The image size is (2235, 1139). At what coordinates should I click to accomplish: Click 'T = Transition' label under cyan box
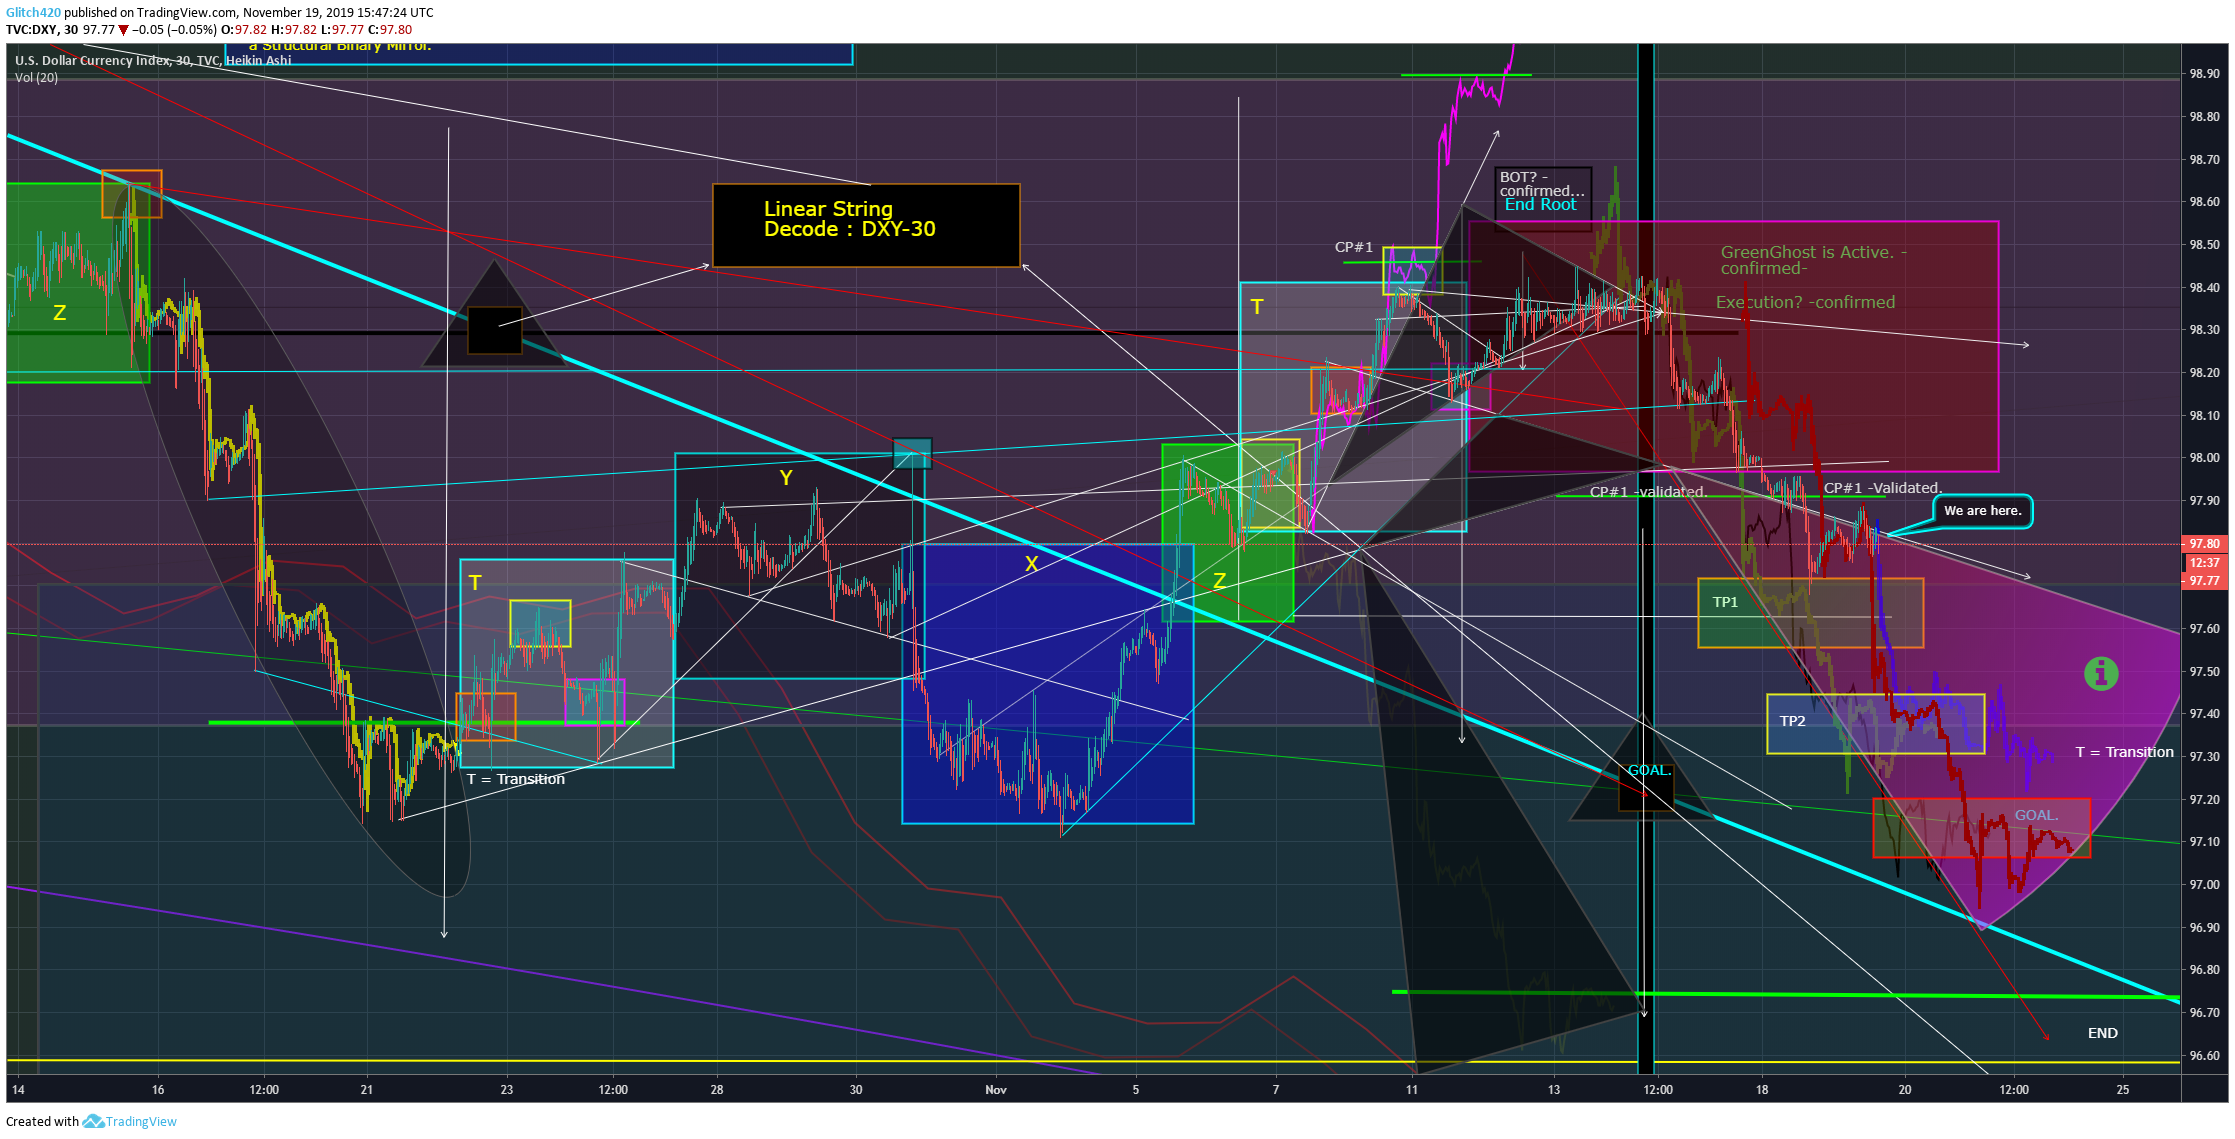[x=516, y=779]
